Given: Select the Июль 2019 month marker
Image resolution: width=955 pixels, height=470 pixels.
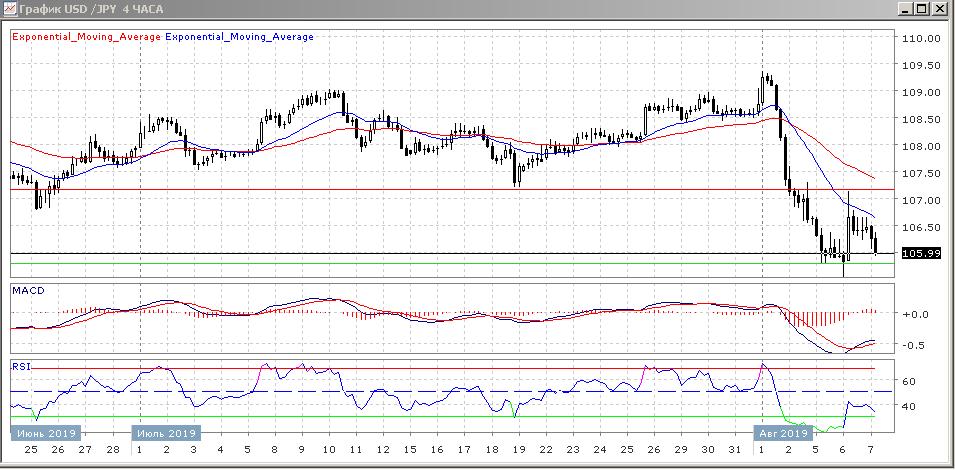Looking at the screenshot, I should [x=166, y=433].
